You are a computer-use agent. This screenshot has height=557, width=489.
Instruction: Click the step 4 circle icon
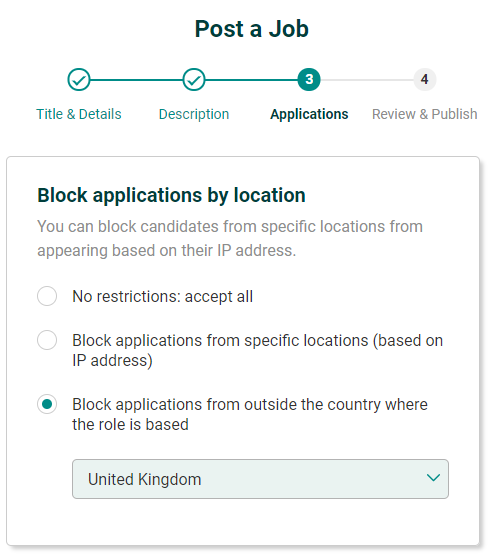pos(424,80)
